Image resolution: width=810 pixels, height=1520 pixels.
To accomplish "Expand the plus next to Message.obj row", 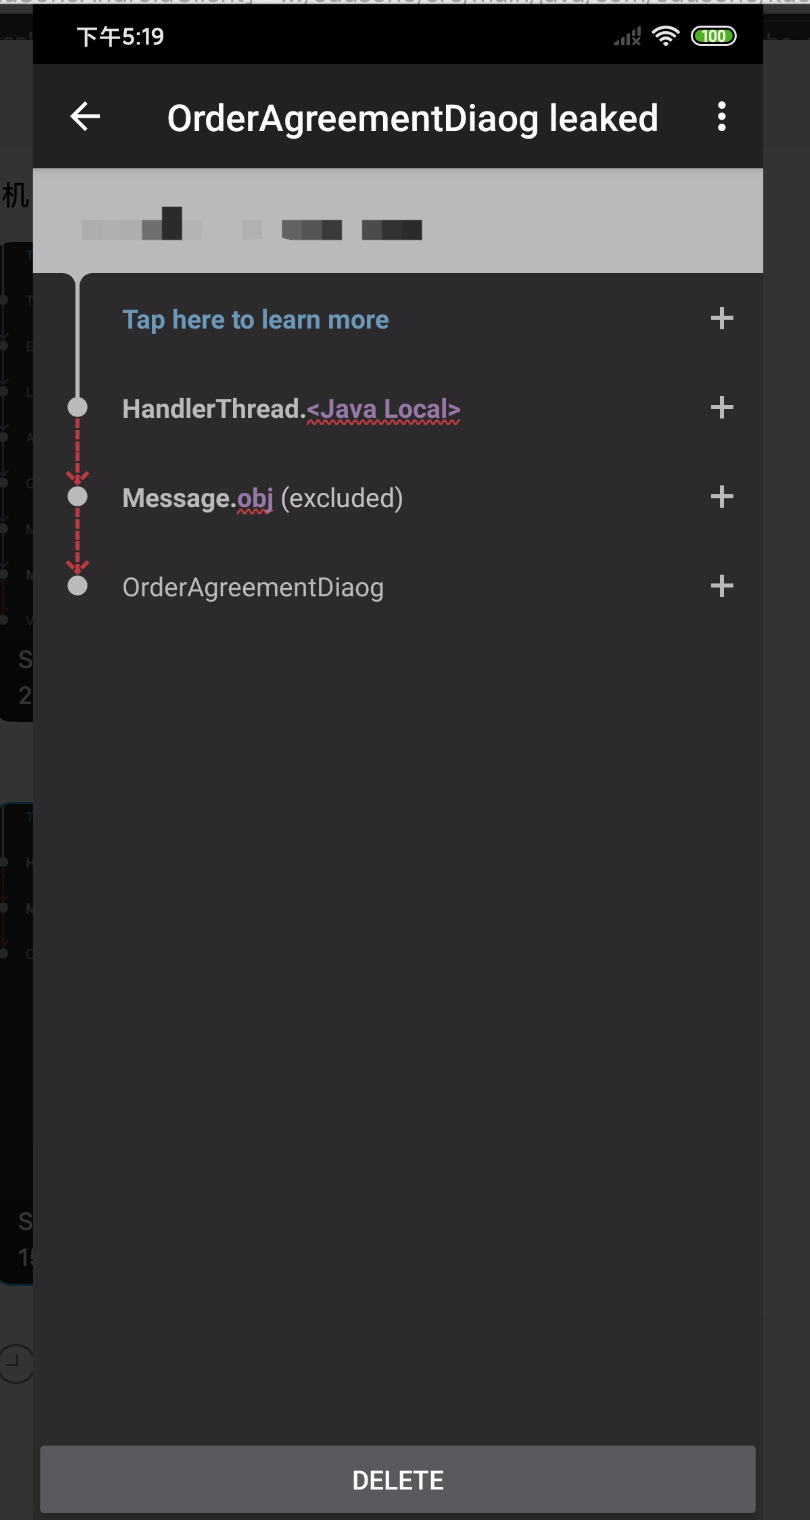I will [x=721, y=497].
